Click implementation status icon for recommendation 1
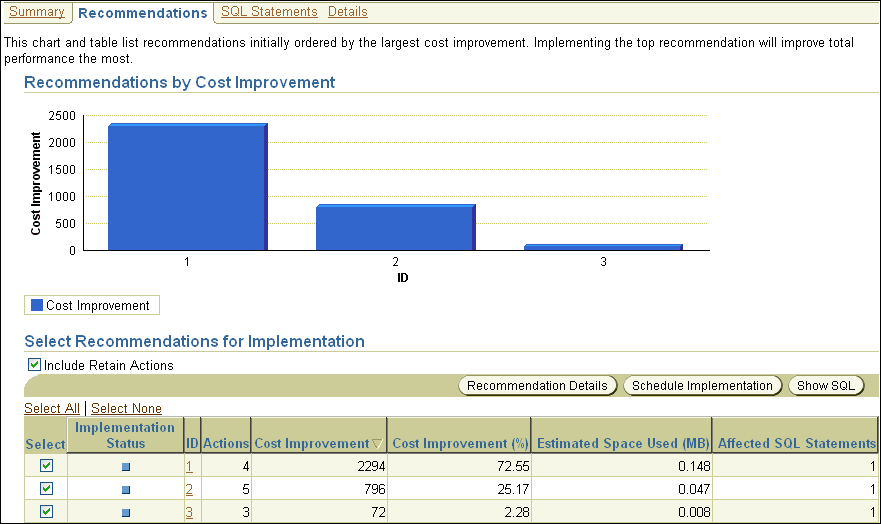The height and width of the screenshot is (524, 881). [126, 467]
